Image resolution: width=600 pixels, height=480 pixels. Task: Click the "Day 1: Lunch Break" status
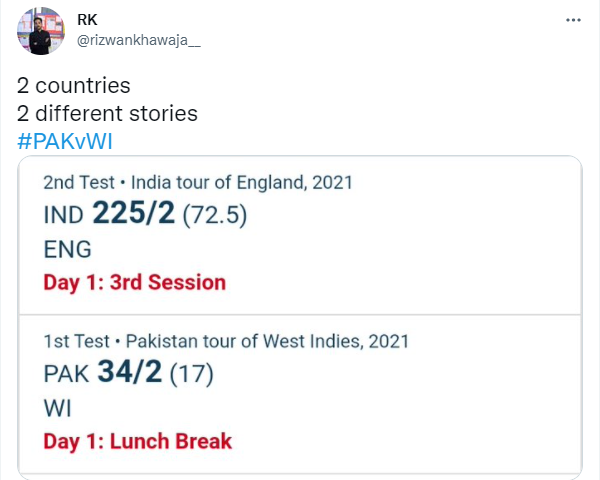(137, 441)
